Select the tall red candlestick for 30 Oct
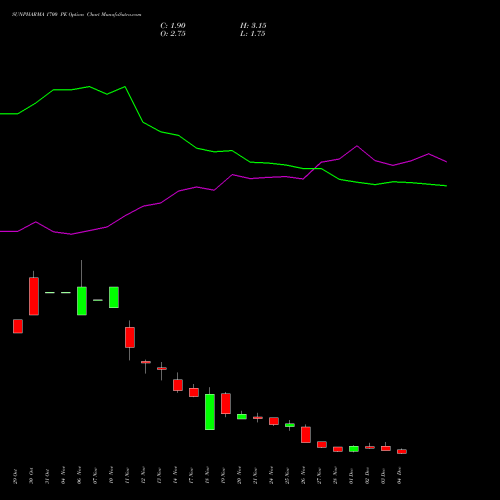The image size is (500, 500). pyautogui.click(x=34, y=296)
